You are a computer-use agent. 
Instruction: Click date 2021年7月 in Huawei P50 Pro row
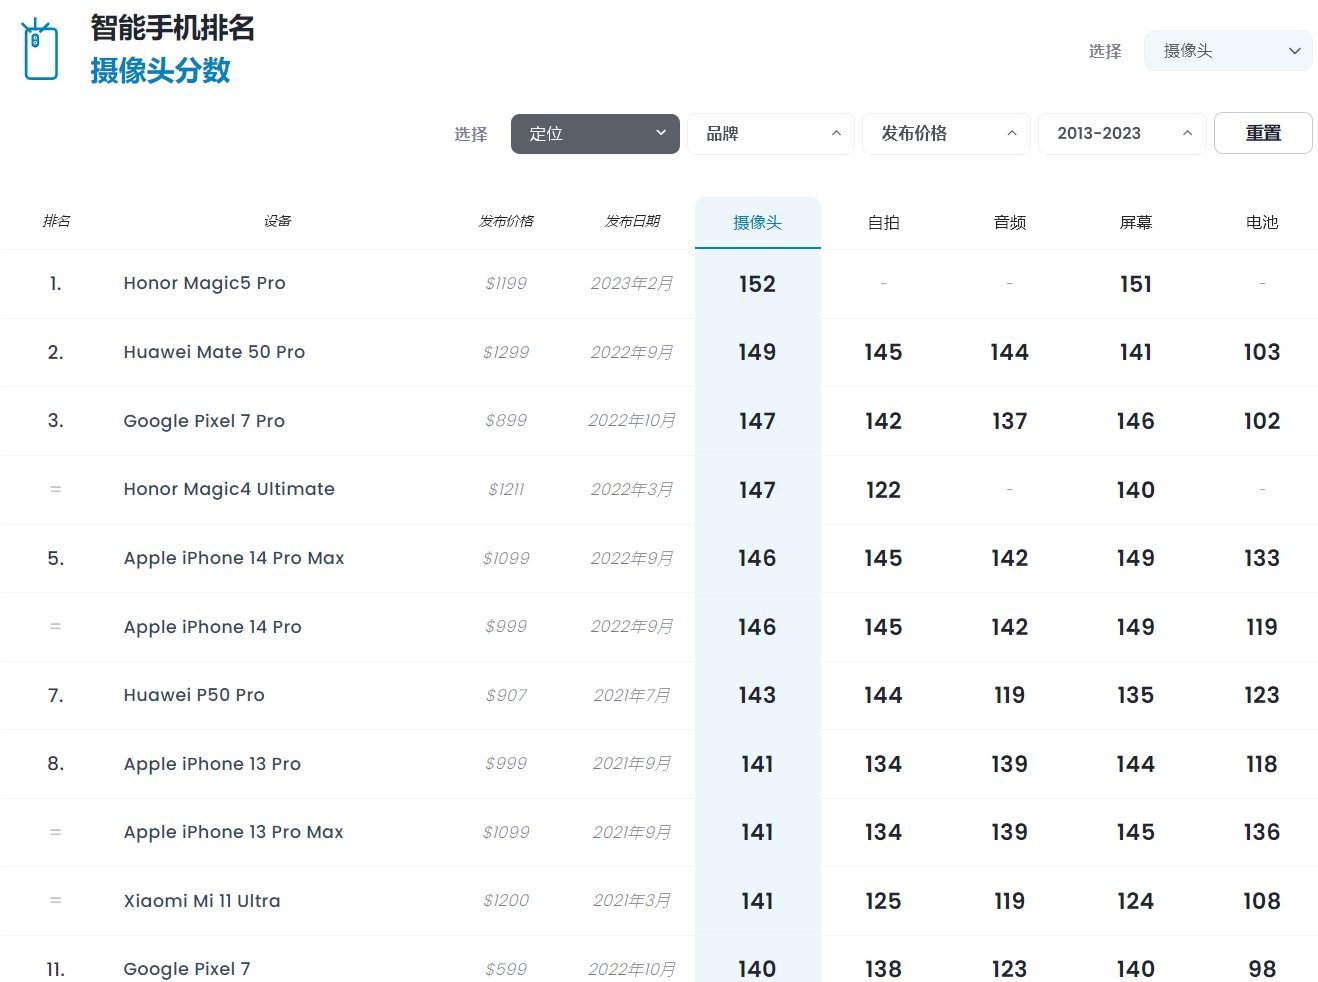(x=632, y=695)
